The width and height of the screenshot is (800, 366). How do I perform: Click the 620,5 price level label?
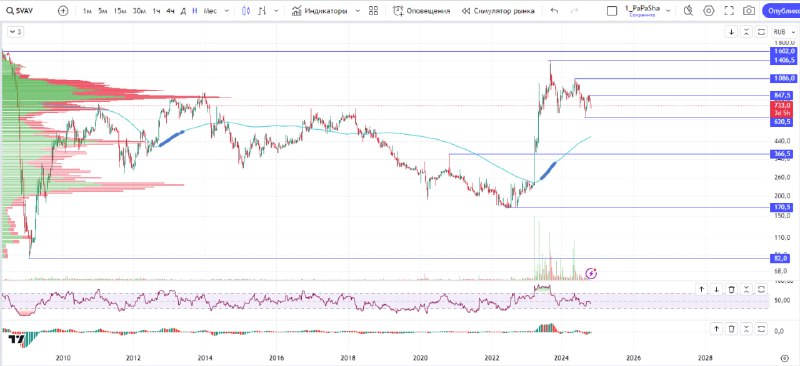click(783, 123)
